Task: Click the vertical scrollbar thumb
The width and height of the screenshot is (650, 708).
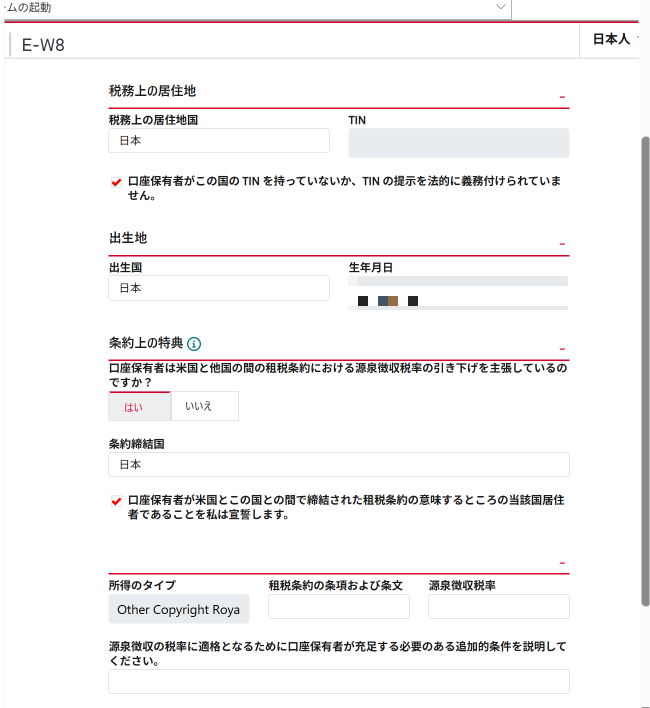Action: pyautogui.click(x=645, y=371)
